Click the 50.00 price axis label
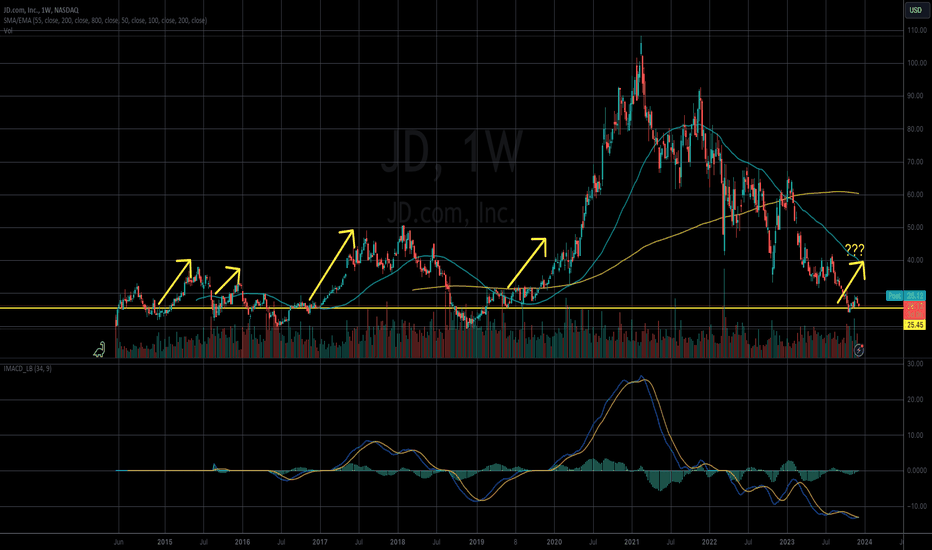932x550 pixels. (915, 227)
